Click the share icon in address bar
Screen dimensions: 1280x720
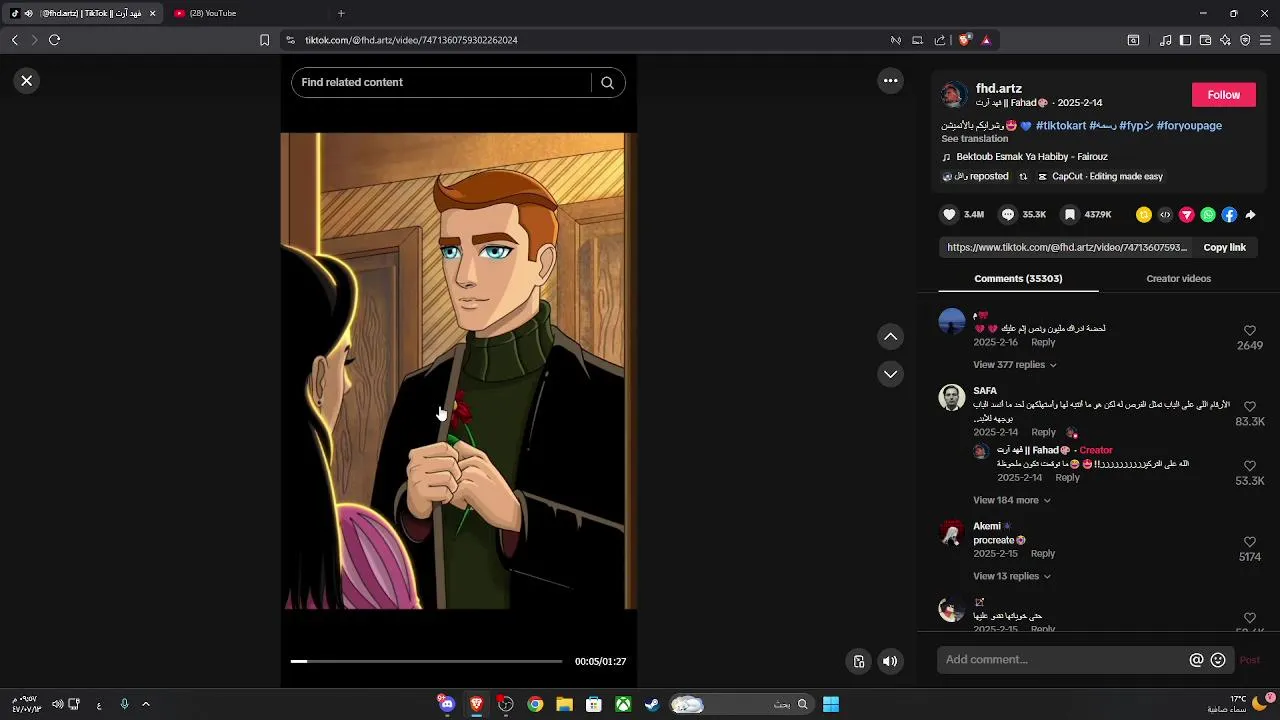pyautogui.click(x=940, y=40)
